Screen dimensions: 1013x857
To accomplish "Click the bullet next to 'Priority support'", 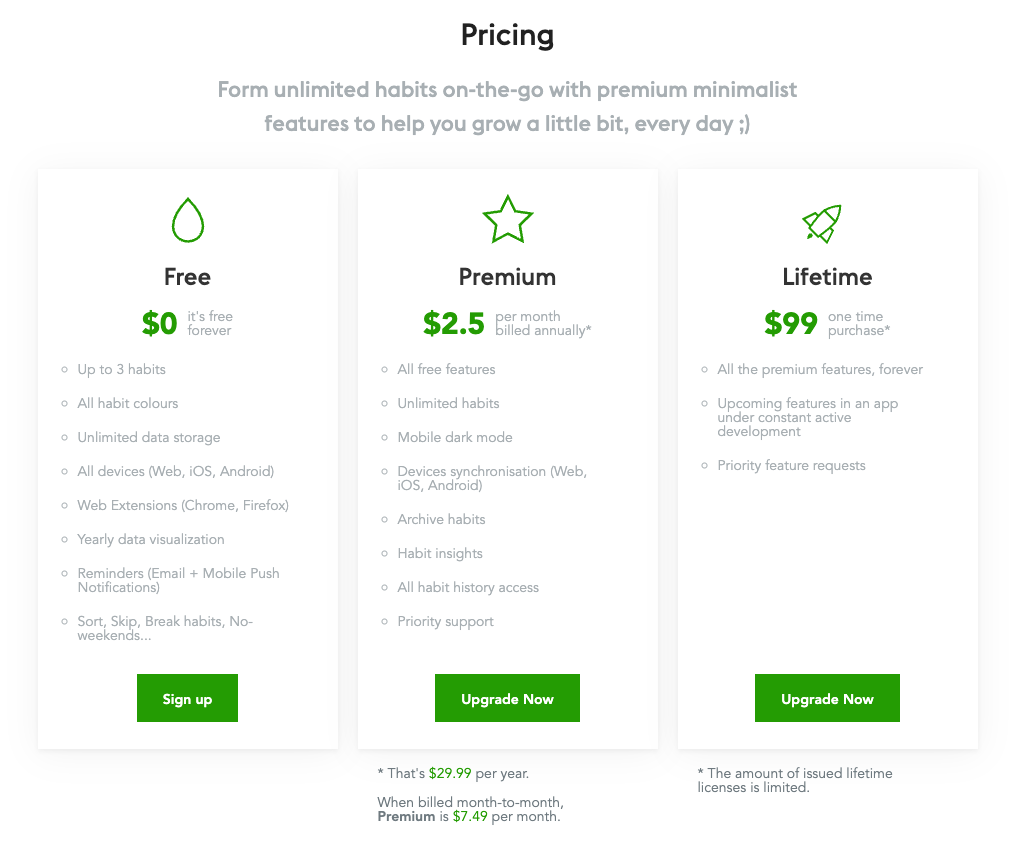I will pos(386,621).
